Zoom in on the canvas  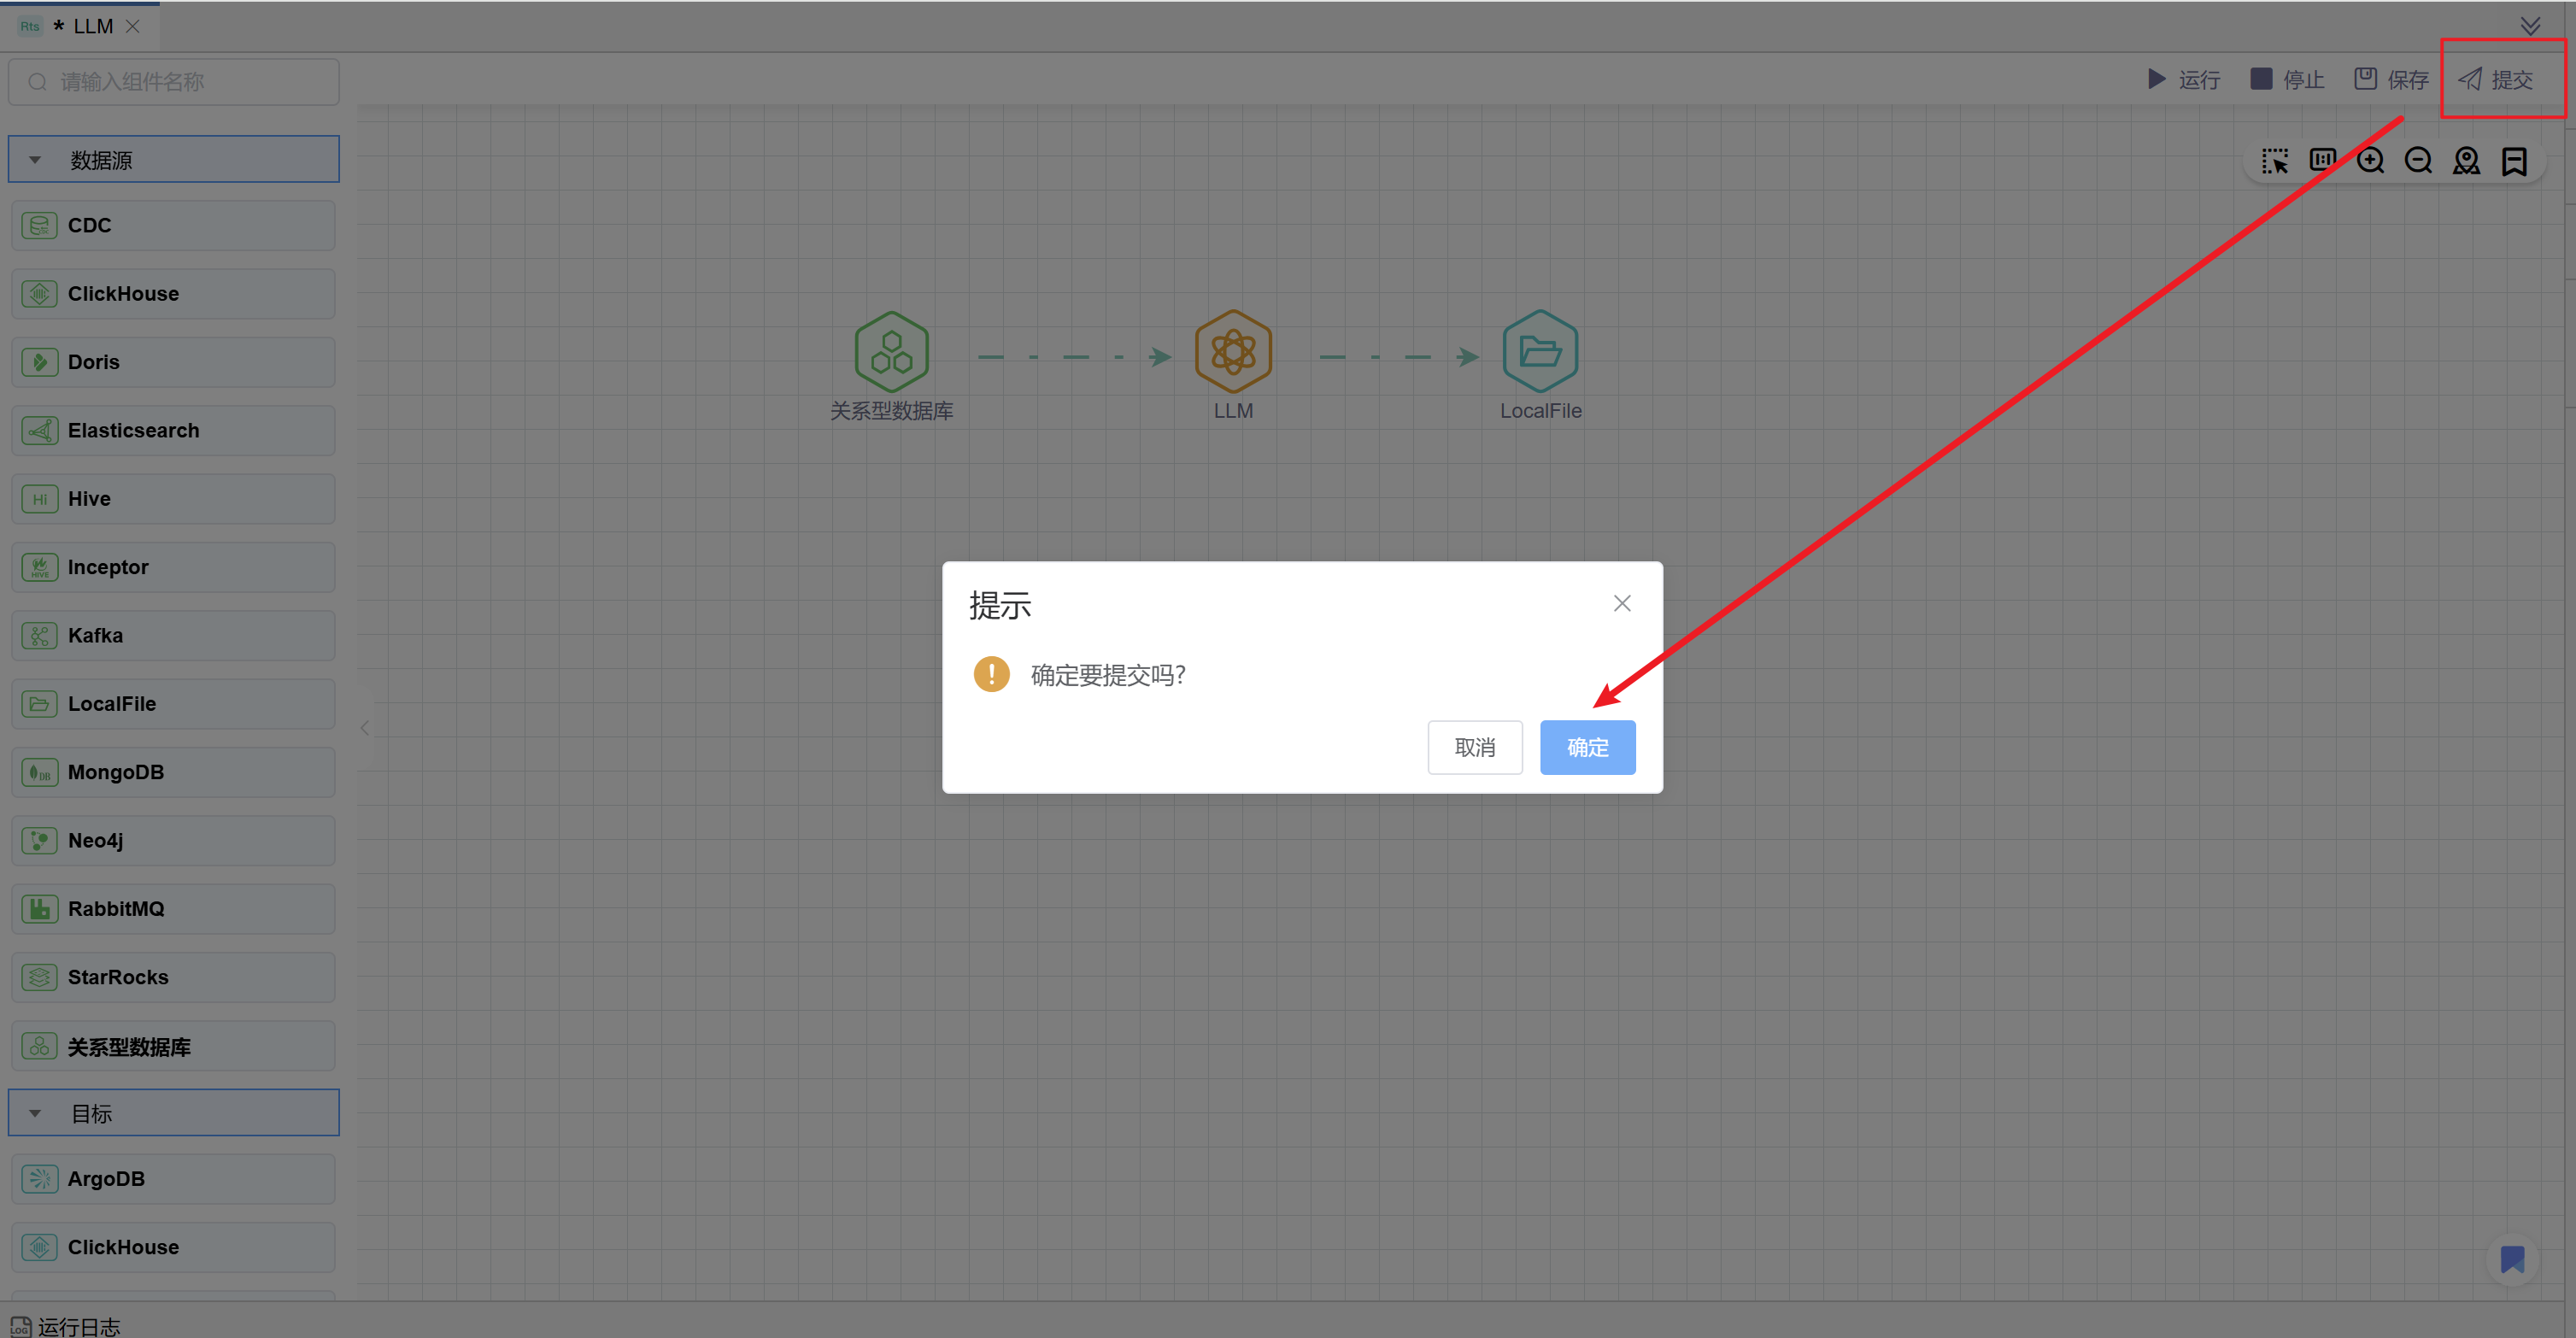[x=2370, y=161]
